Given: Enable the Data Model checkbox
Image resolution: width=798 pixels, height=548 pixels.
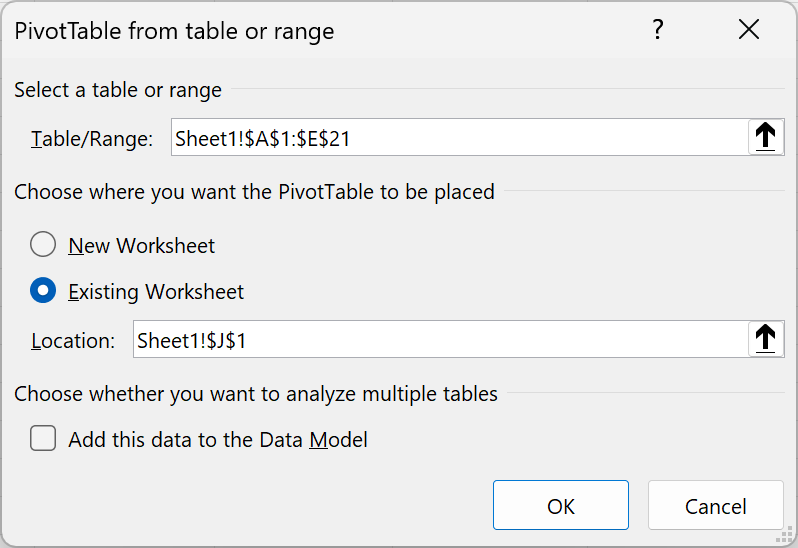Looking at the screenshot, I should [x=43, y=439].
